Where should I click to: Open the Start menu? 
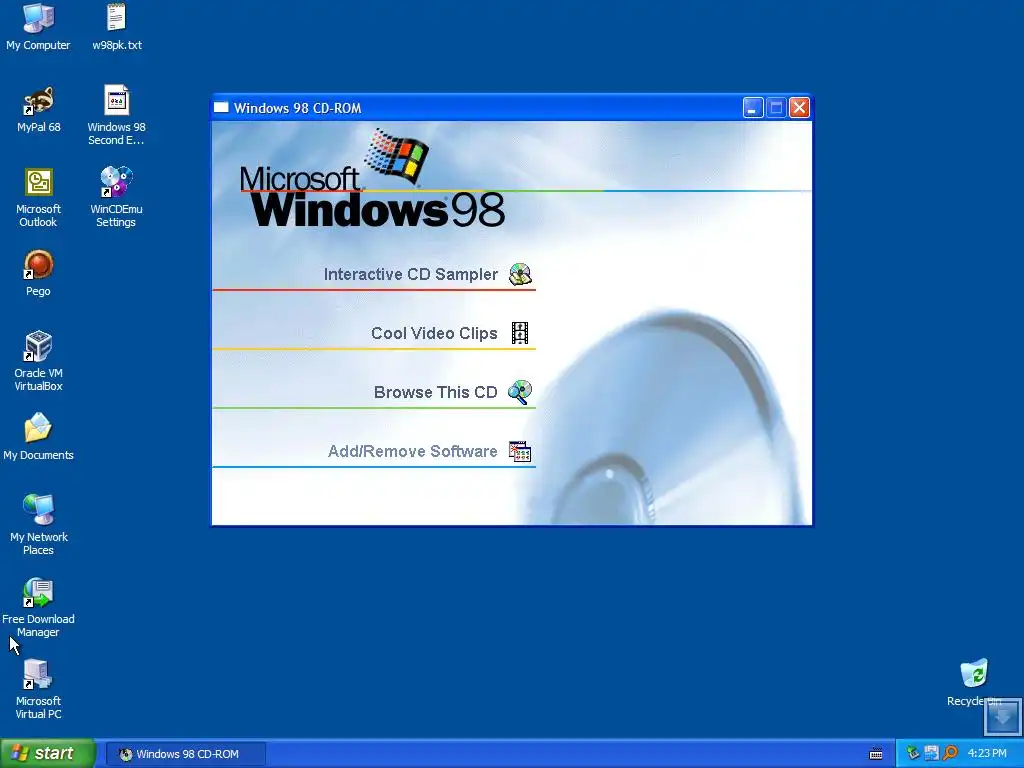pos(48,754)
